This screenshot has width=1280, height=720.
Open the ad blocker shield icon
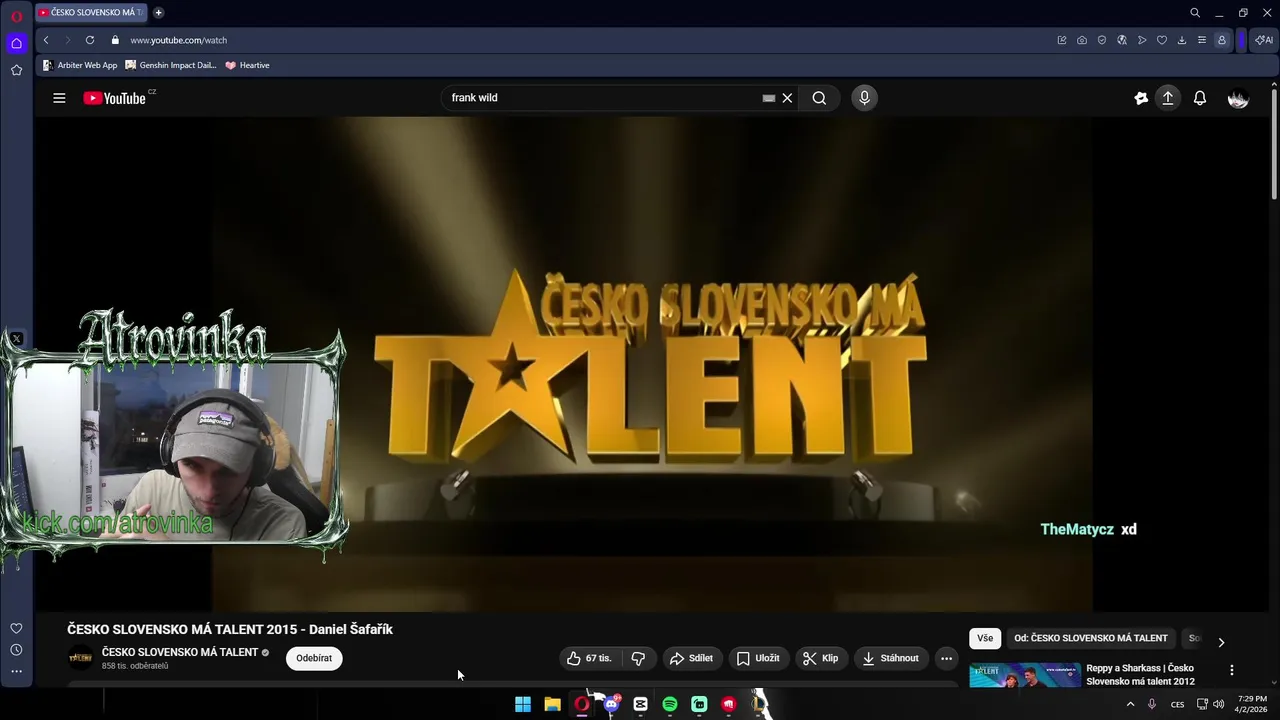click(1102, 40)
